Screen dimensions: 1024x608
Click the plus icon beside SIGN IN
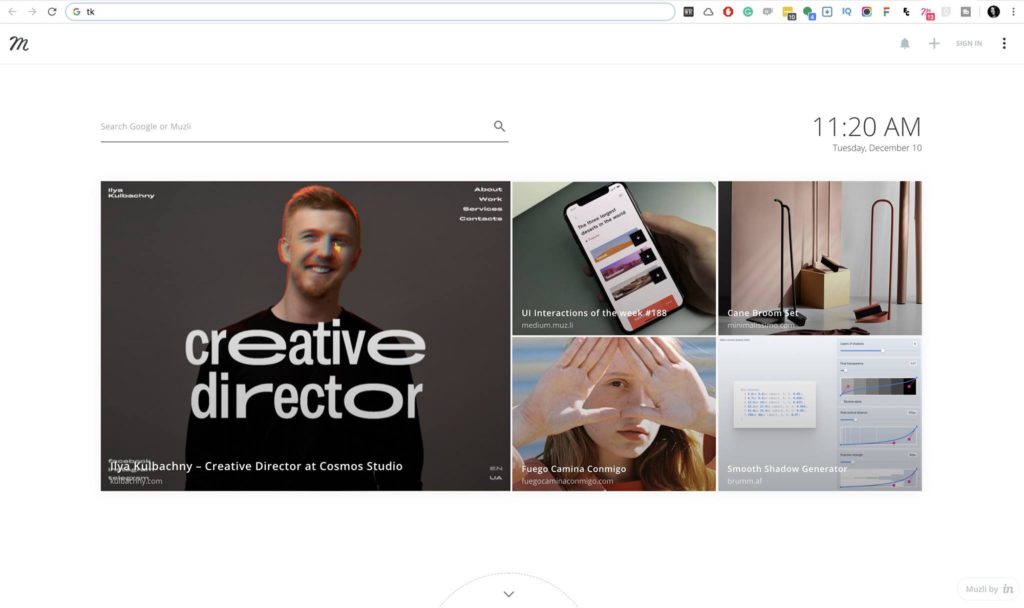tap(934, 44)
